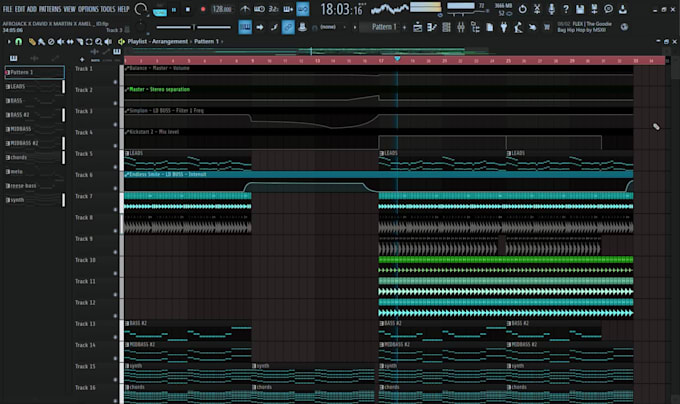Image resolution: width=680 pixels, height=404 pixels.
Task: Choose the select tool in Playlist toolbar
Action: point(89,42)
